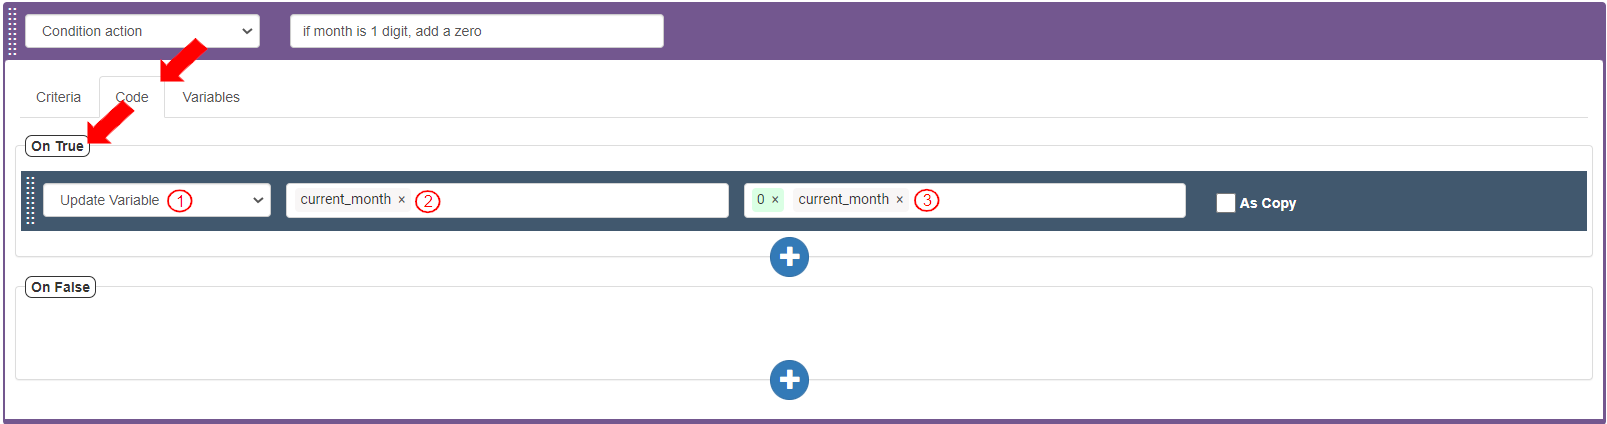
Task: Click the condition description text field
Action: click(x=476, y=31)
